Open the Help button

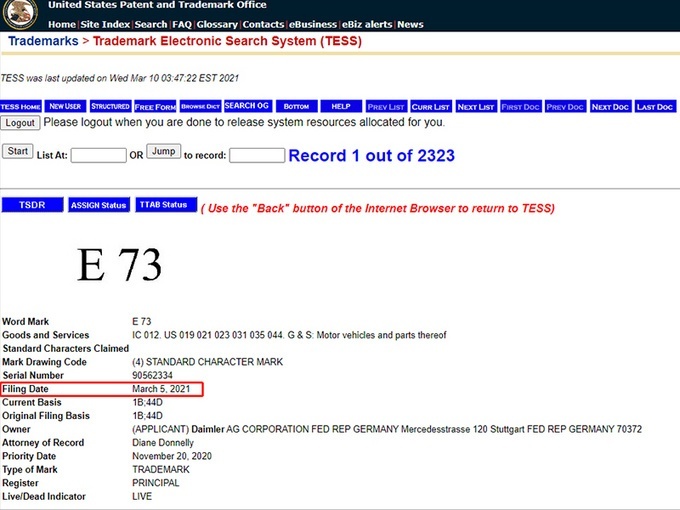point(341,107)
